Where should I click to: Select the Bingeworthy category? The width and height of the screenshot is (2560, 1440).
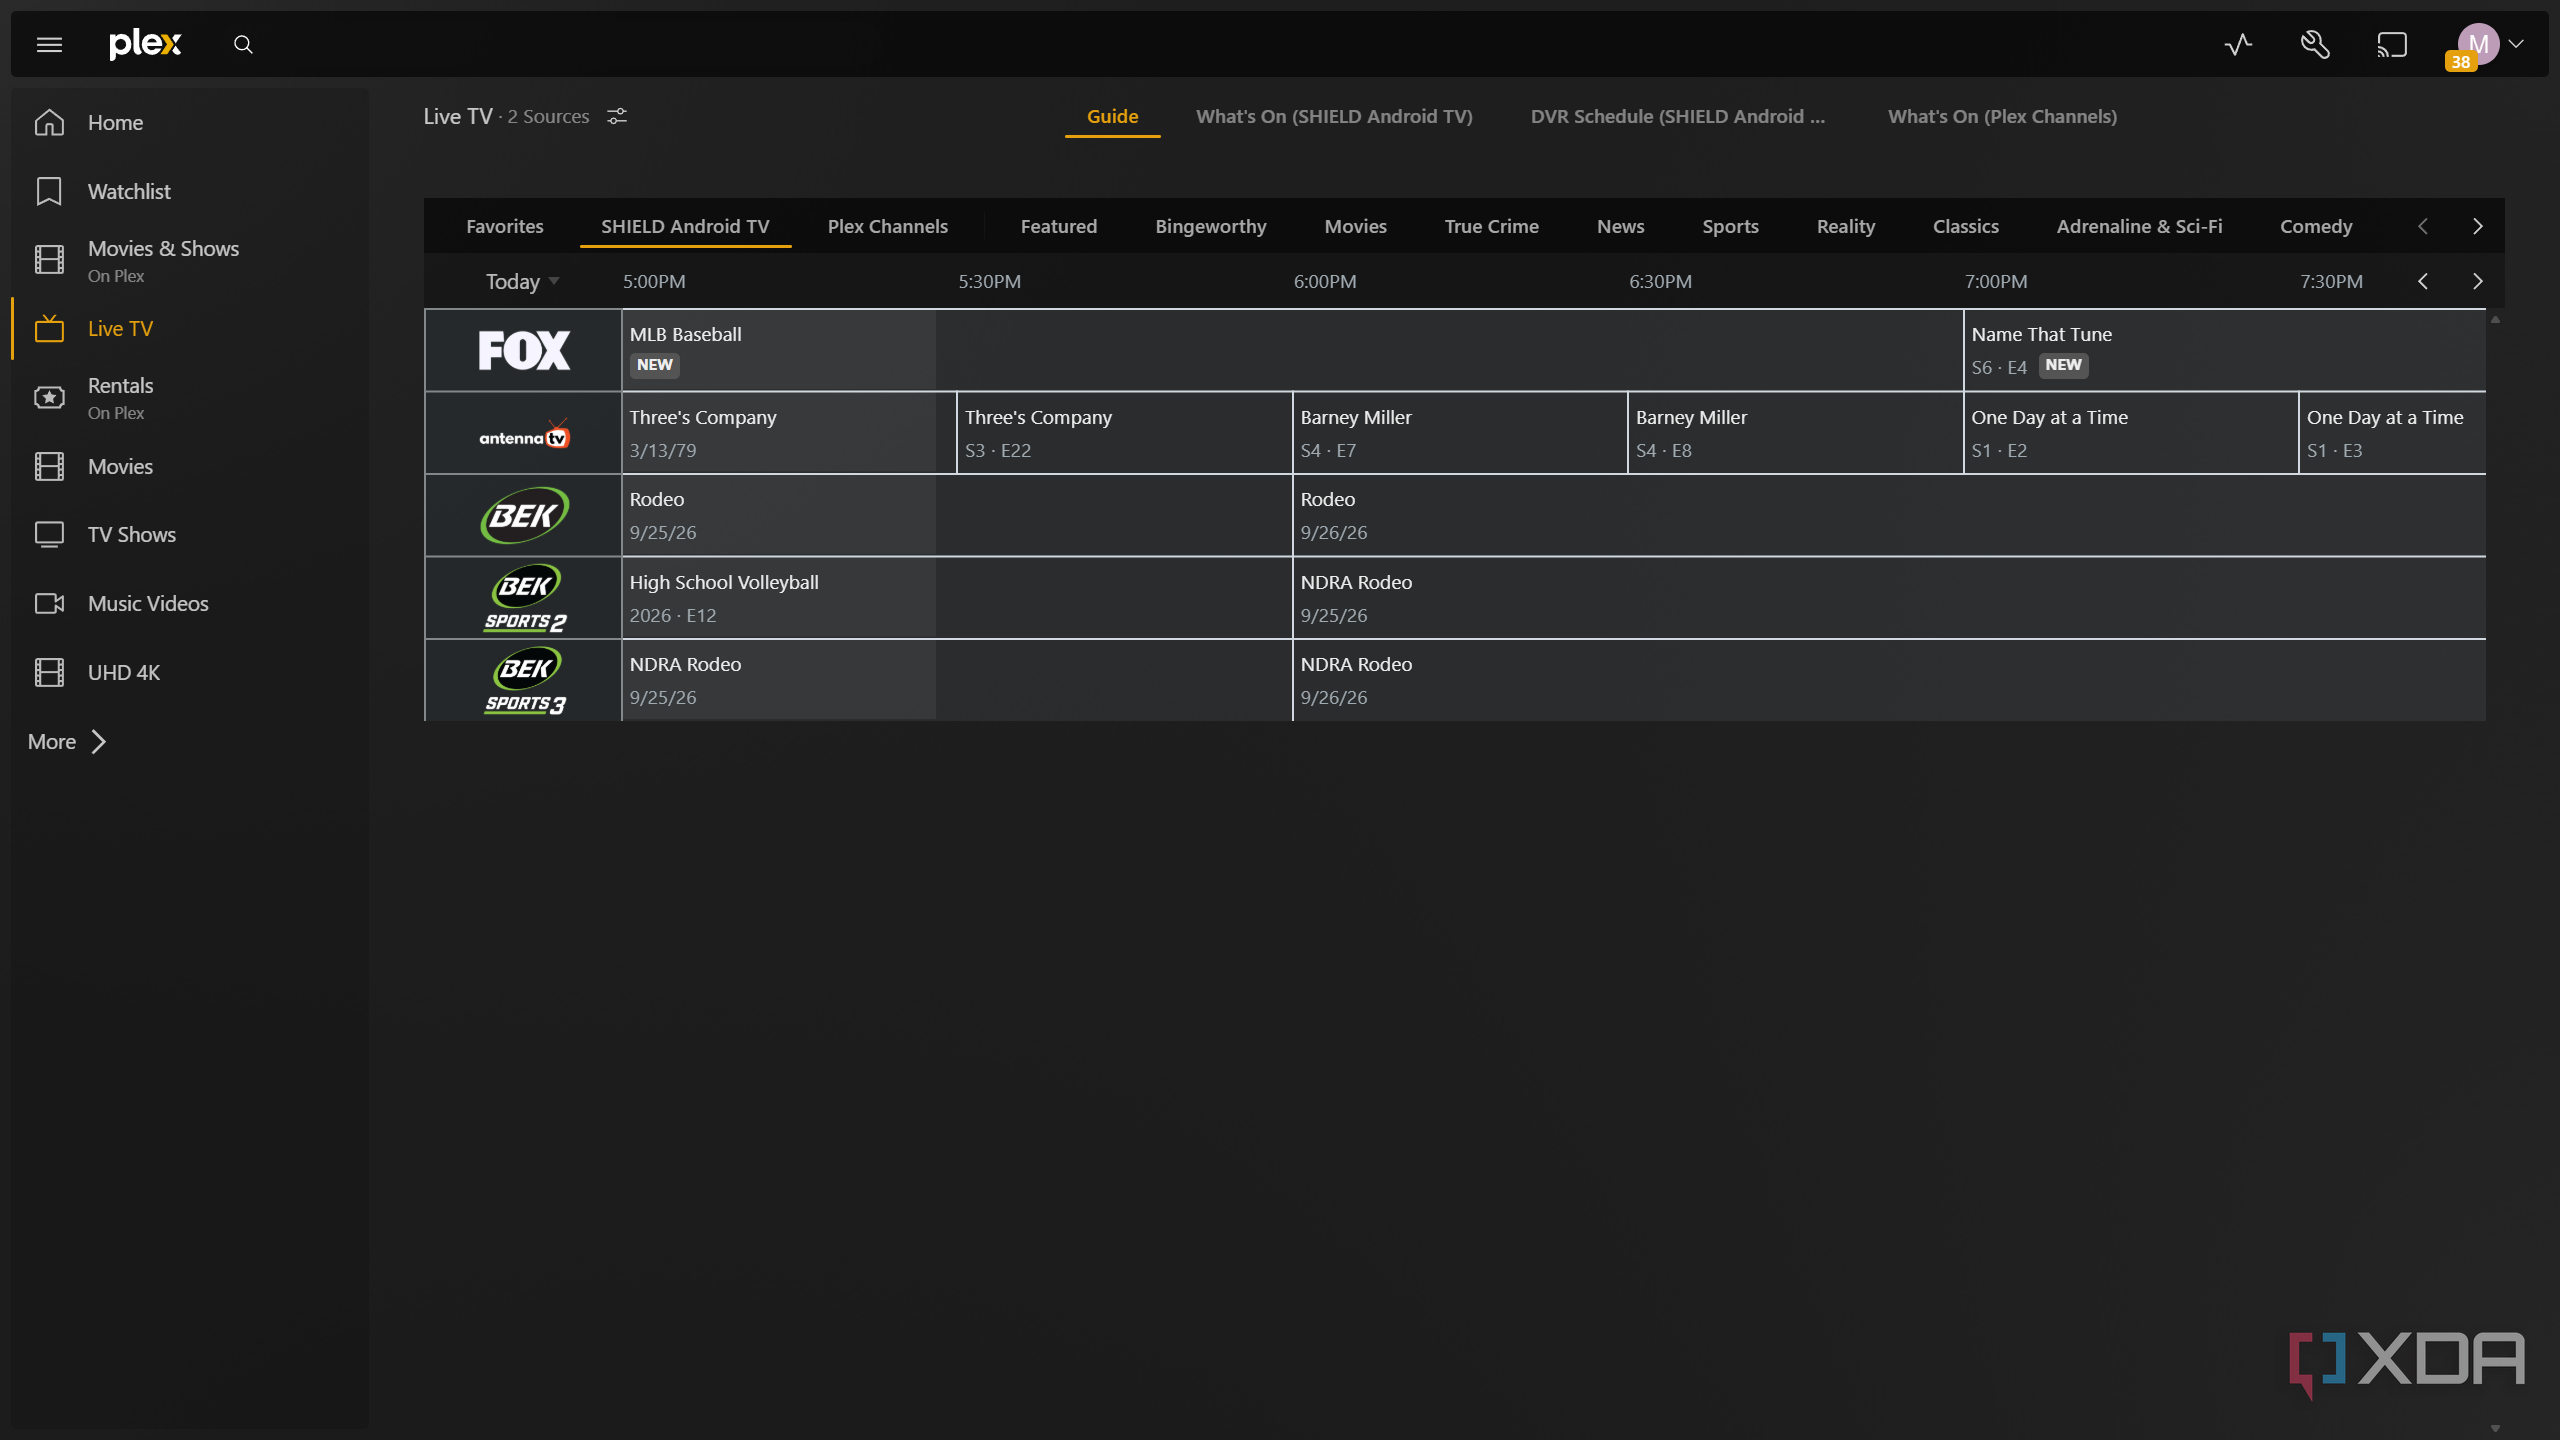(1211, 226)
